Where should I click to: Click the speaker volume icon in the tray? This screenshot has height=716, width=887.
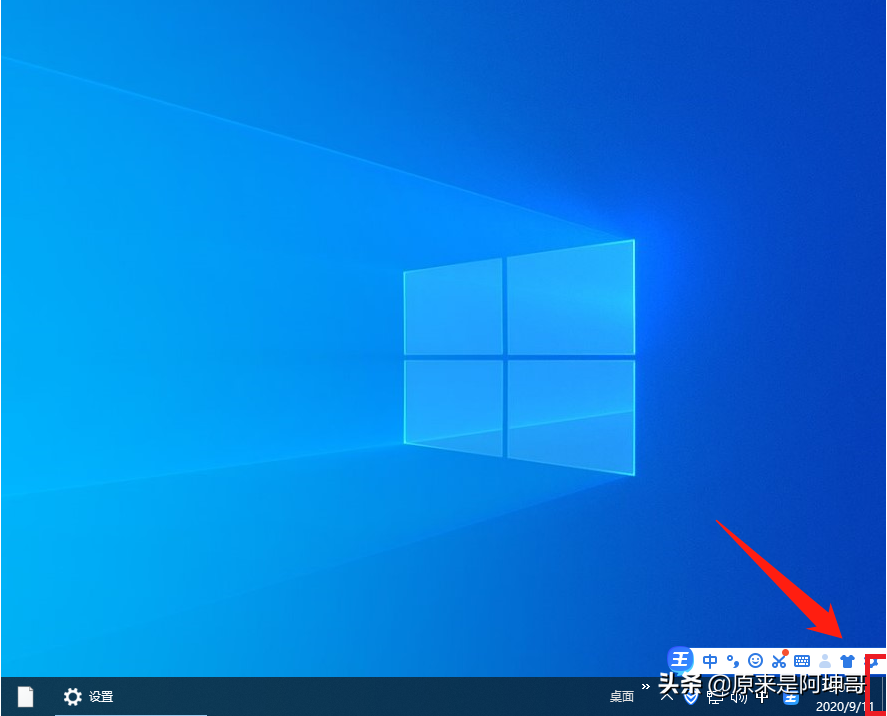click(739, 697)
